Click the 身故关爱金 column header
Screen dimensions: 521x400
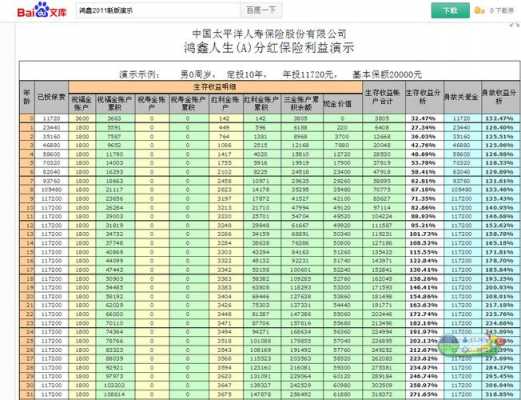(462, 97)
